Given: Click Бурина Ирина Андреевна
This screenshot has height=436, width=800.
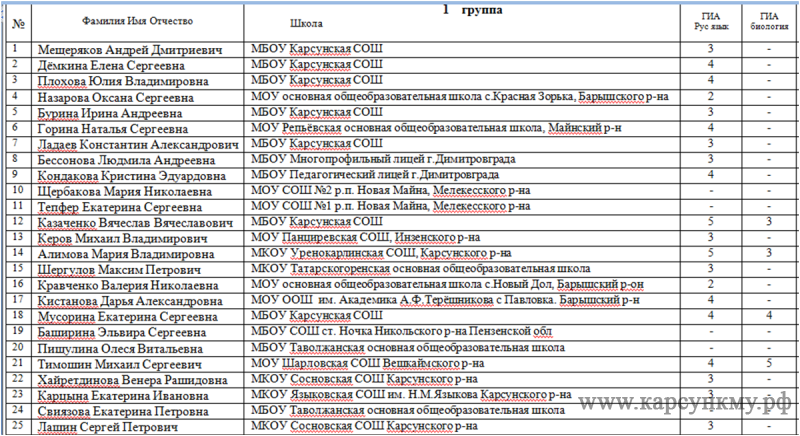Looking at the screenshot, I should (110, 113).
